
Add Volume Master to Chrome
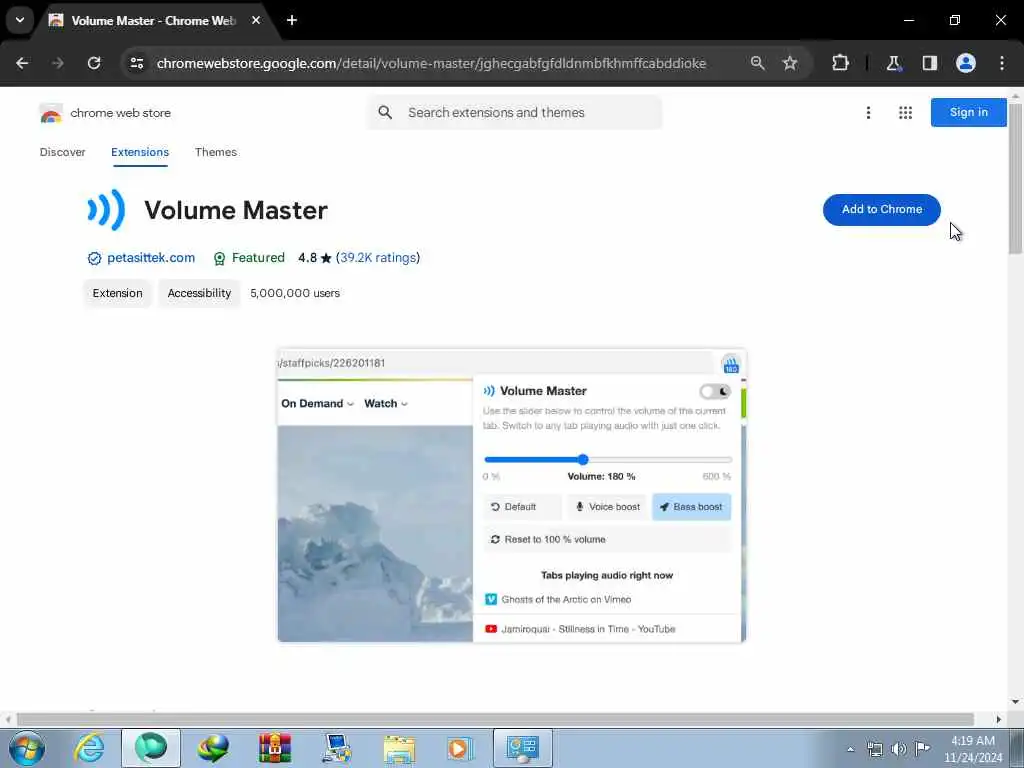point(882,210)
